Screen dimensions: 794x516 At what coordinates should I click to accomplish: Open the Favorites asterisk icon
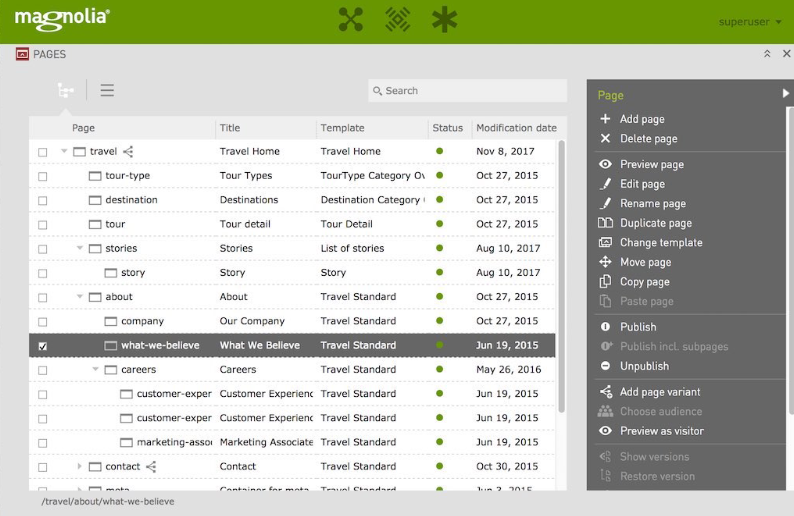point(444,20)
